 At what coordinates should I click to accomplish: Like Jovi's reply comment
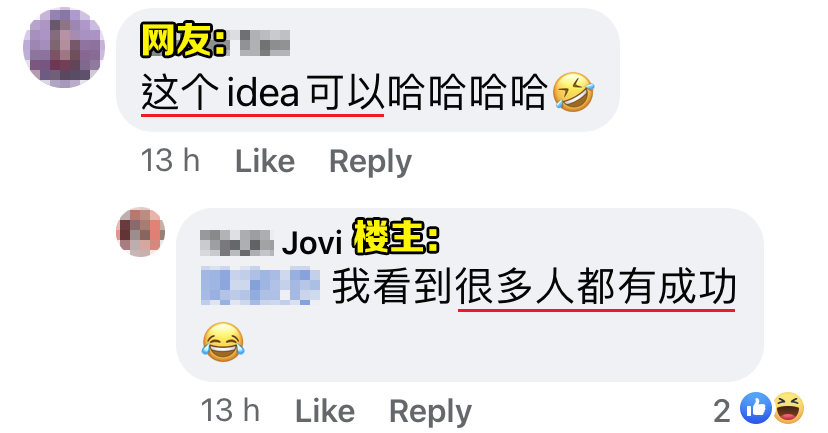pyautogui.click(x=325, y=411)
